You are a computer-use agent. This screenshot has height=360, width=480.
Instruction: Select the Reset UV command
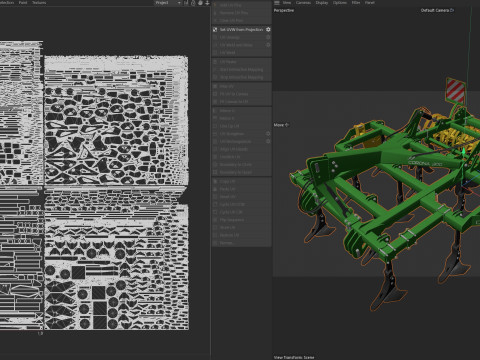click(x=242, y=197)
